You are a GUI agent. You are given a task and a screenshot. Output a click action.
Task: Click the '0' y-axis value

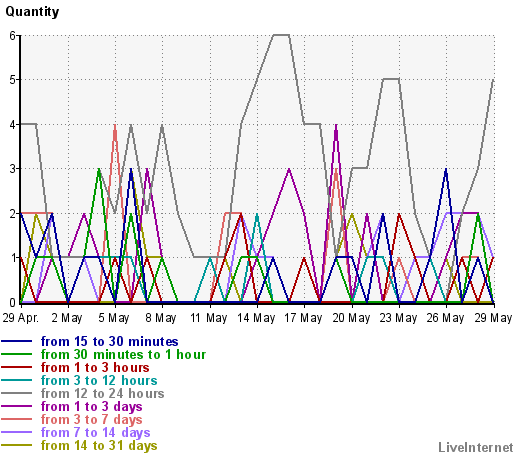[13, 303]
